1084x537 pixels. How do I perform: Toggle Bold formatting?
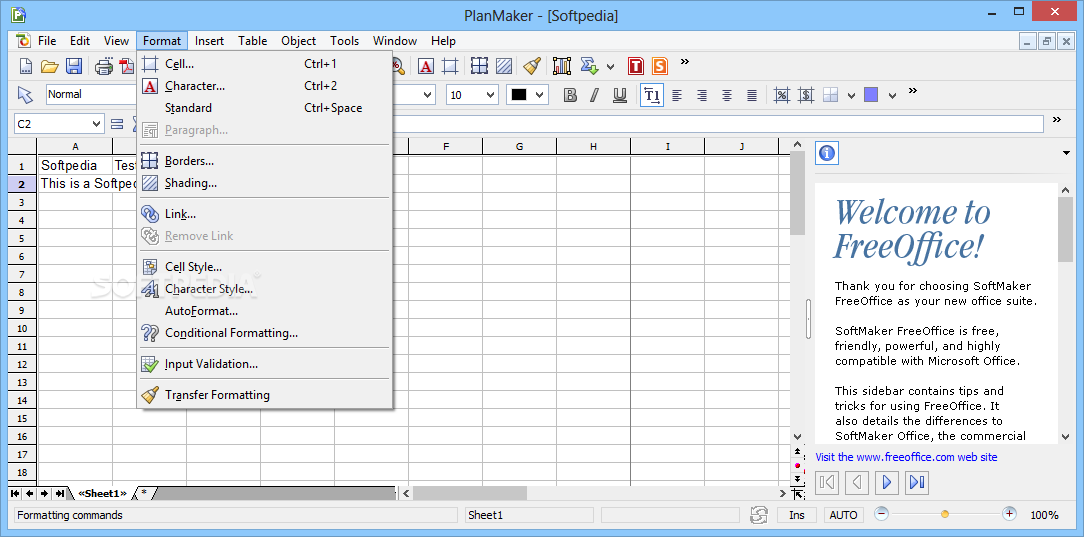[x=570, y=95]
